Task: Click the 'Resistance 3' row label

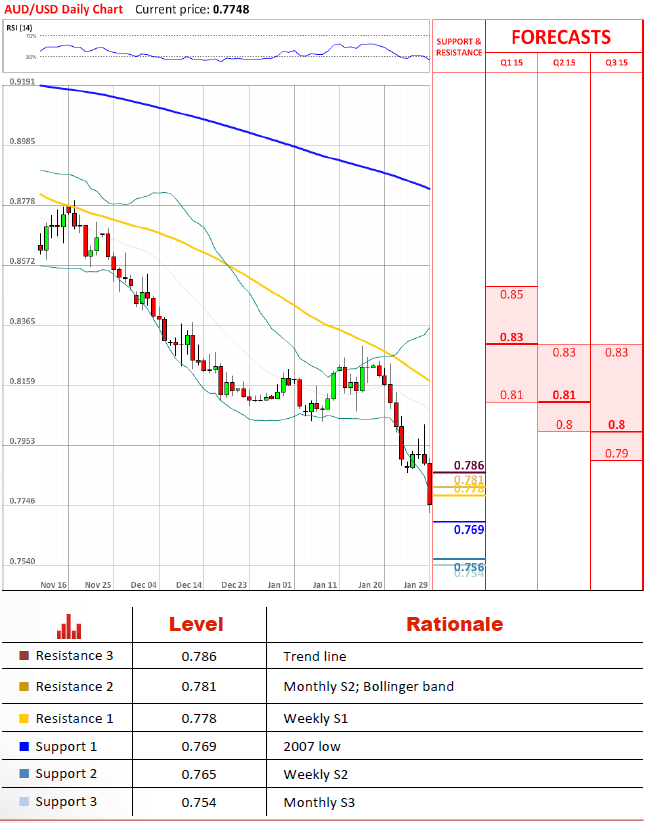Action: pos(75,656)
